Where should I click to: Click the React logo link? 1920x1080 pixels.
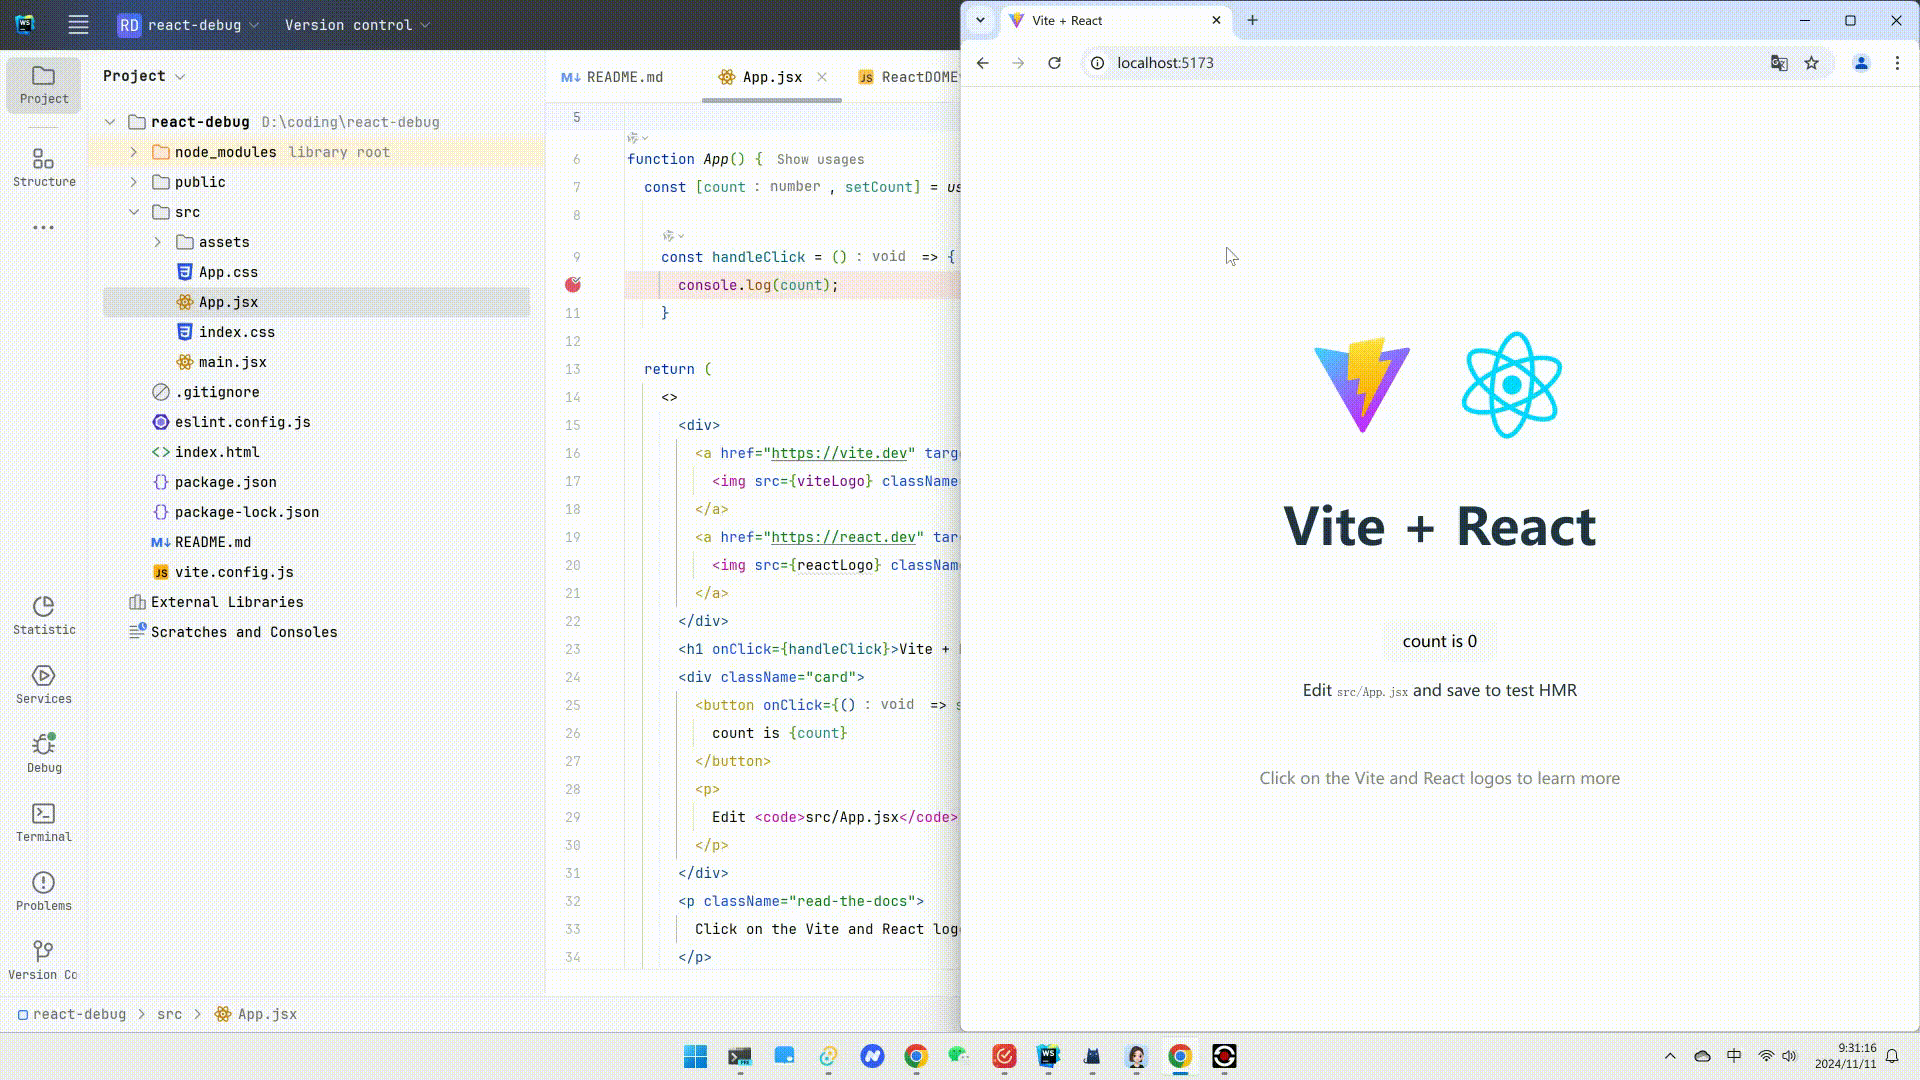point(1511,385)
